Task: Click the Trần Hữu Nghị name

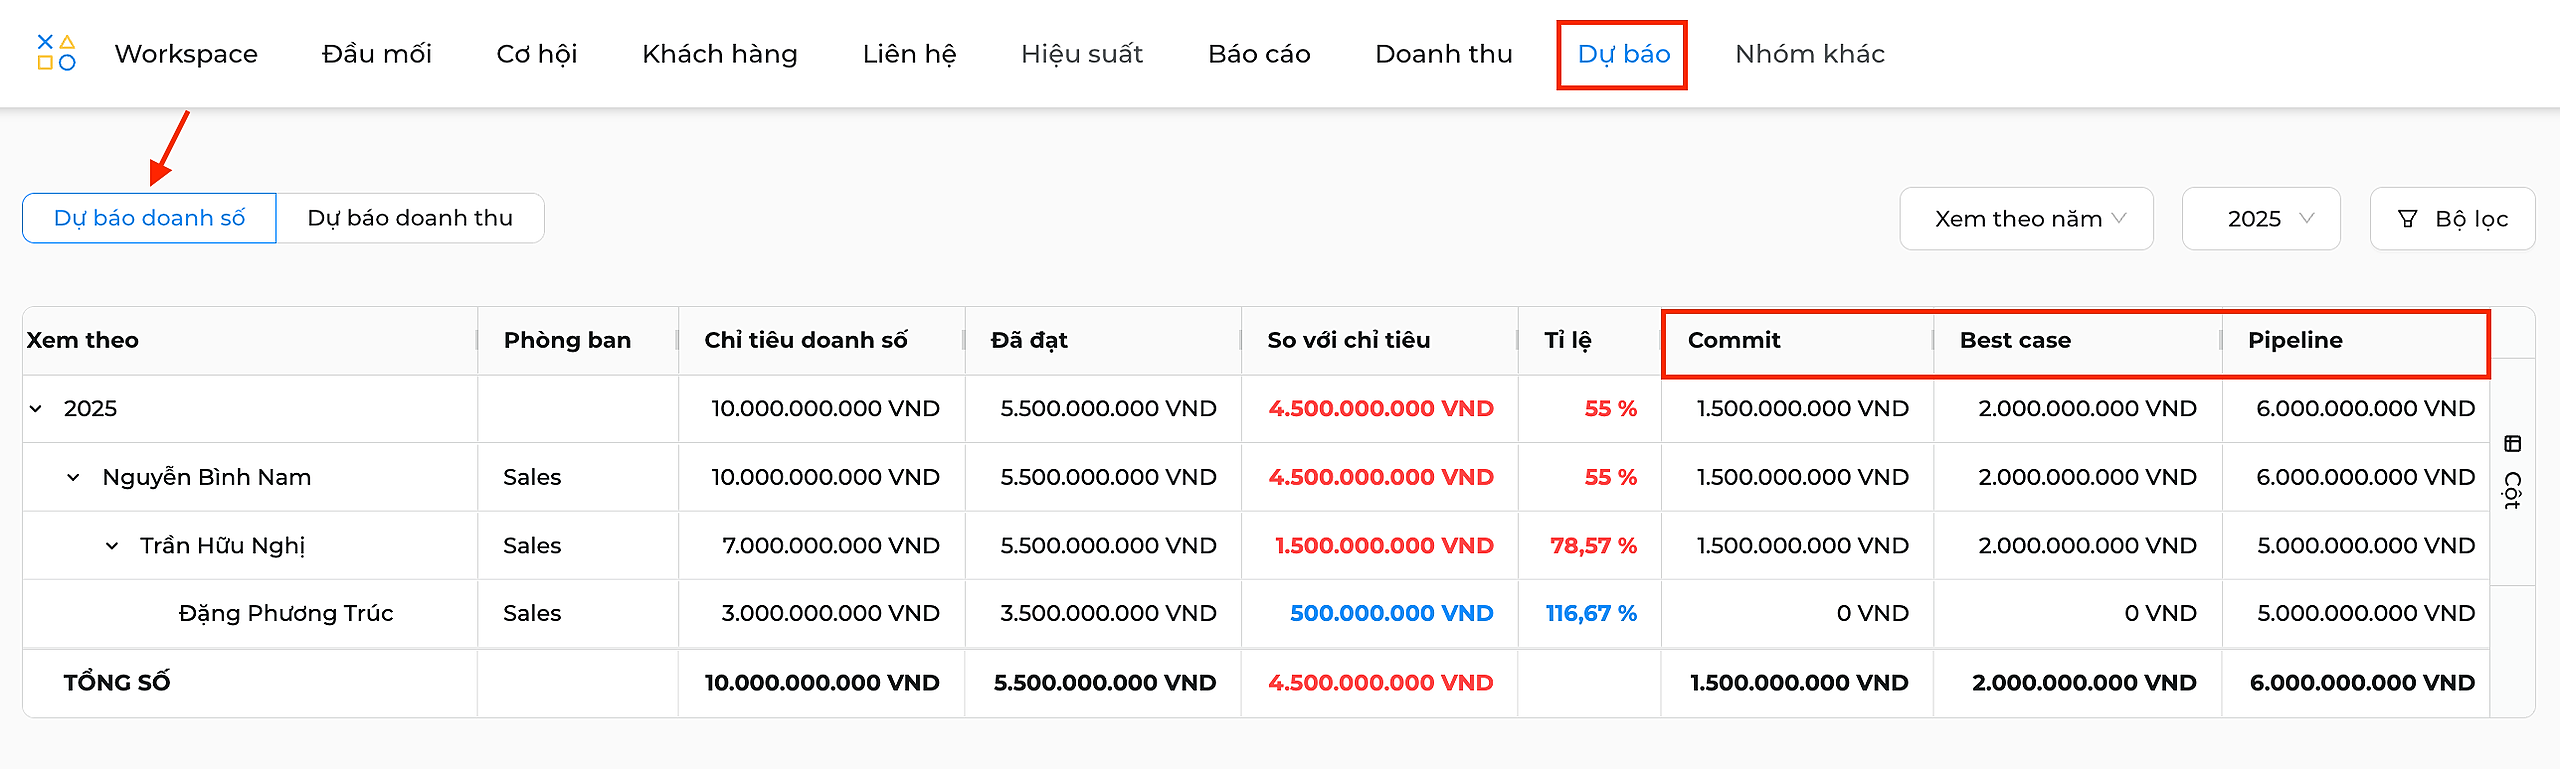Action: (222, 545)
